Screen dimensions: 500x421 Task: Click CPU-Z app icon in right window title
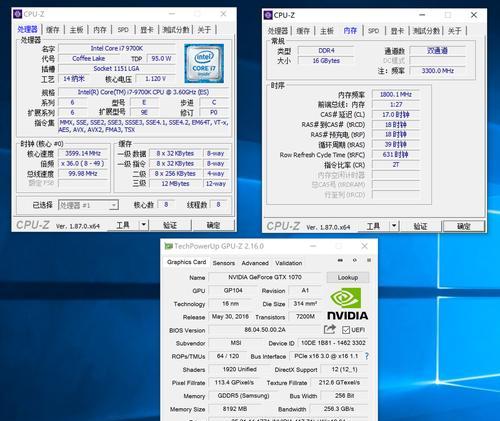pyautogui.click(x=268, y=15)
